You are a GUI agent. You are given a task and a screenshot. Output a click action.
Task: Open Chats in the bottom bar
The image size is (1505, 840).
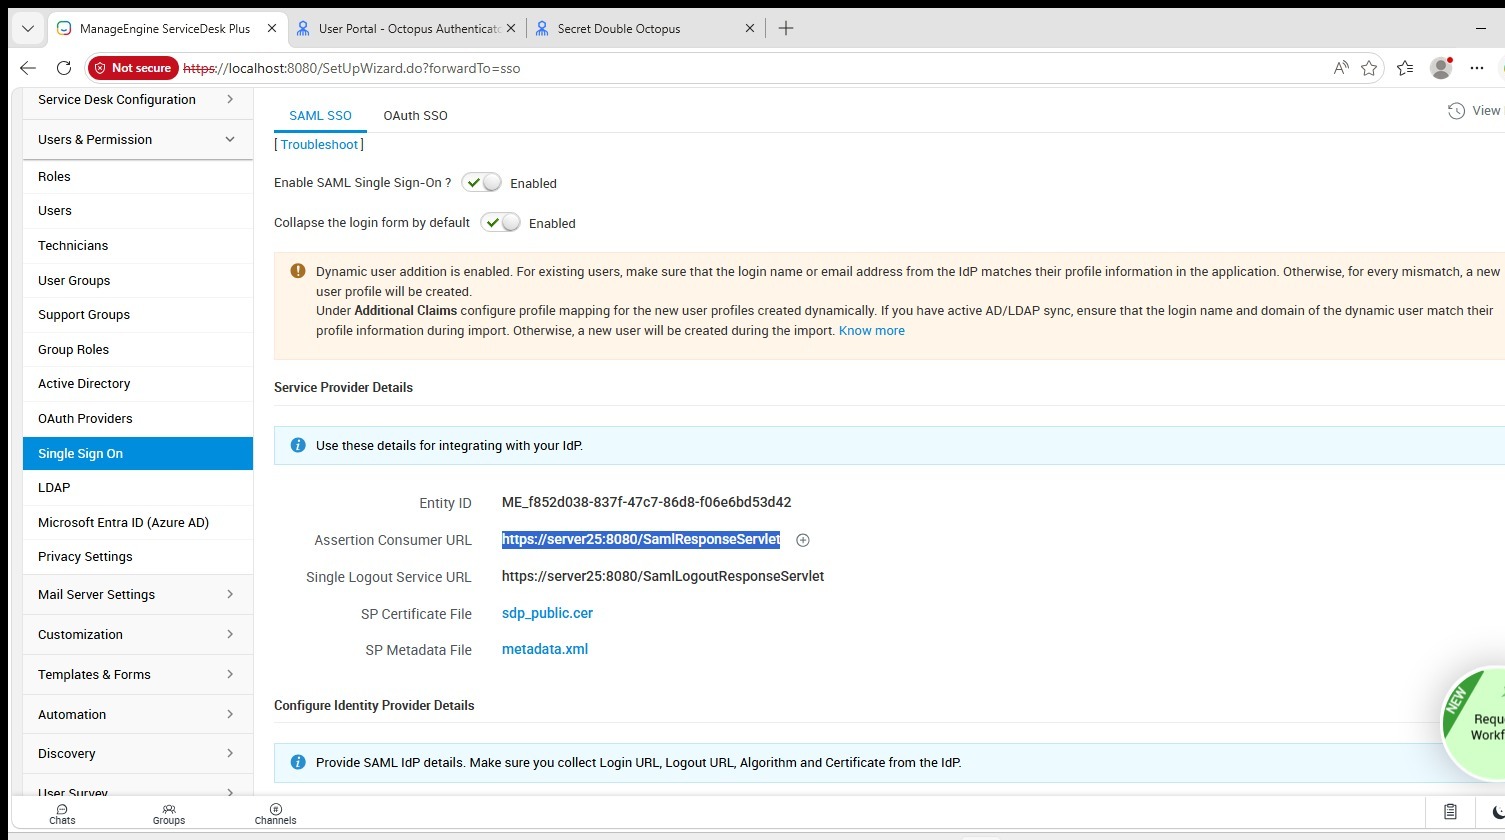pyautogui.click(x=62, y=814)
